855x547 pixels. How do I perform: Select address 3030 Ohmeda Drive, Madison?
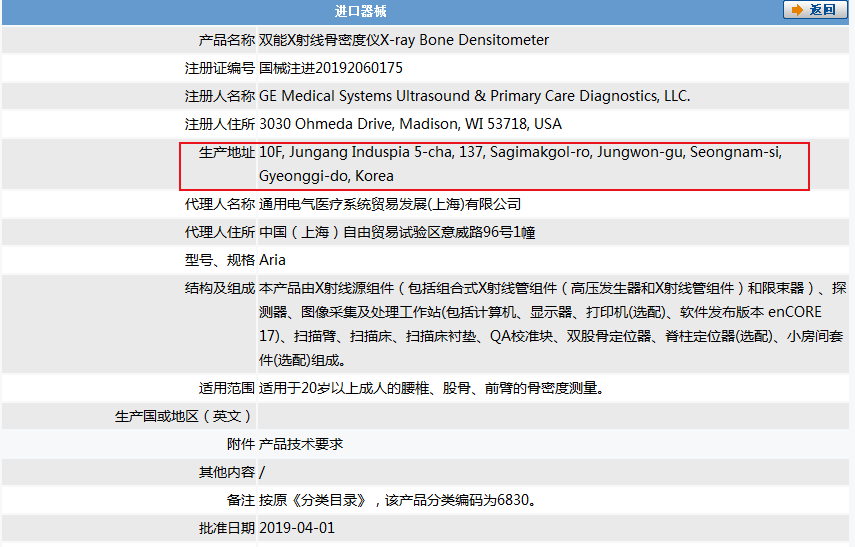pyautogui.click(x=410, y=124)
